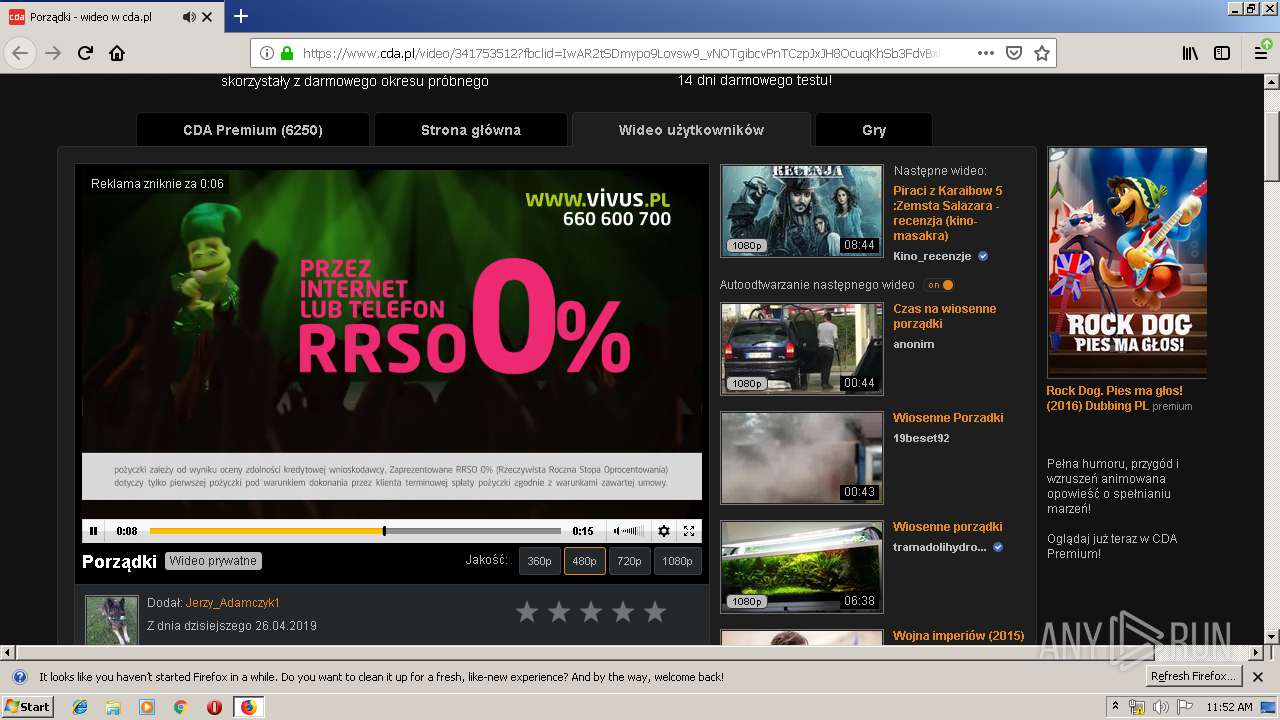Open Firefox Library menu
Screen dimensions: 1280x720
tap(1190, 53)
